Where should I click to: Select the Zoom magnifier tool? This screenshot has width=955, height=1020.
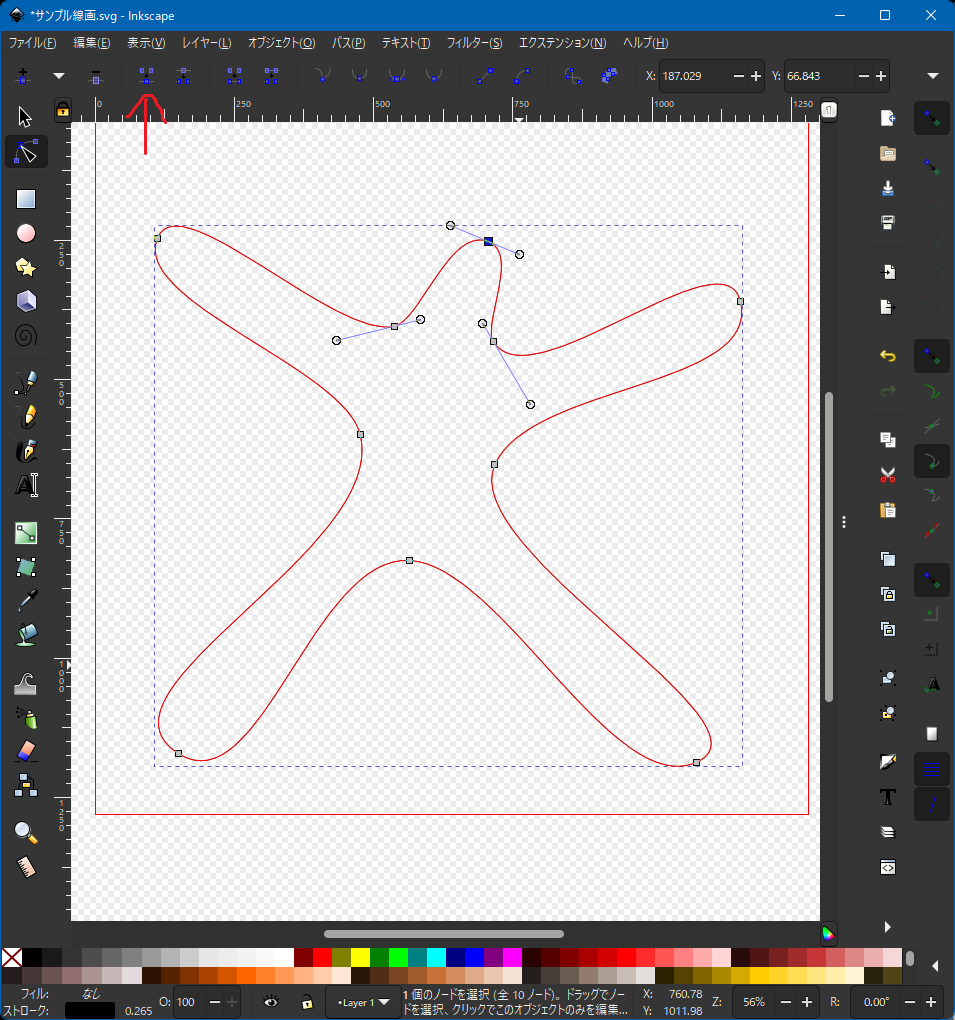(x=26, y=832)
